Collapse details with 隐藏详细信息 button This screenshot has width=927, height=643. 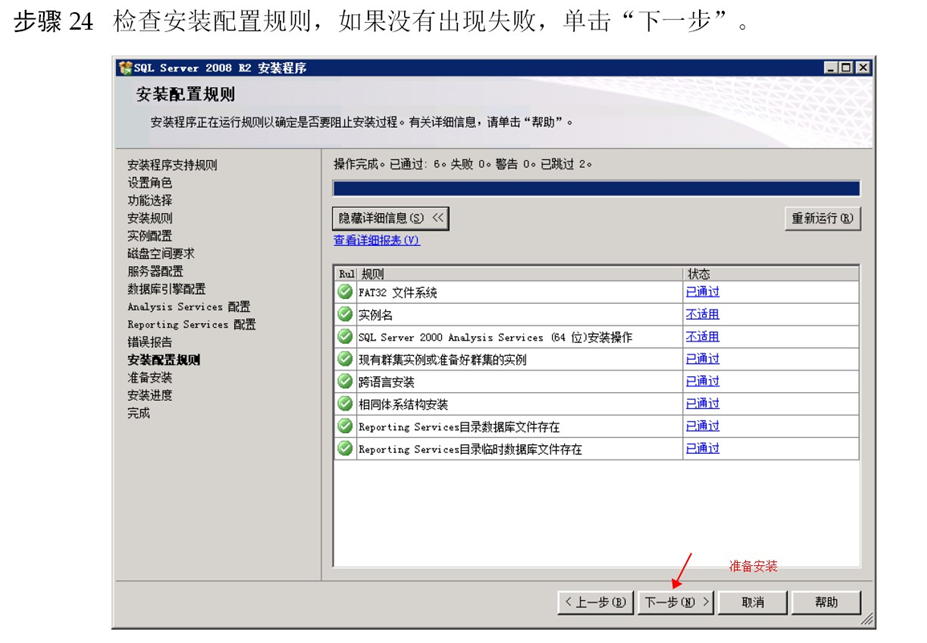pos(391,218)
